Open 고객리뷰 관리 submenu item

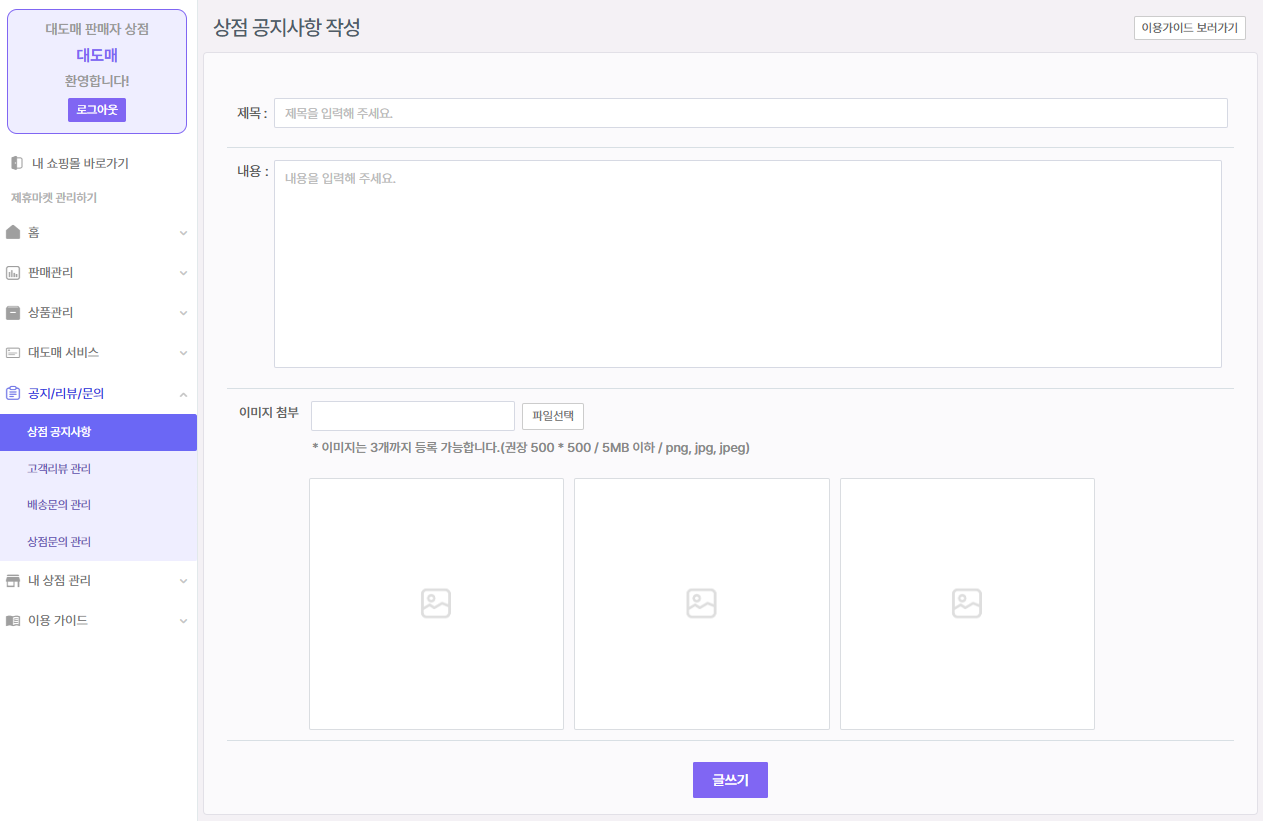pos(59,469)
